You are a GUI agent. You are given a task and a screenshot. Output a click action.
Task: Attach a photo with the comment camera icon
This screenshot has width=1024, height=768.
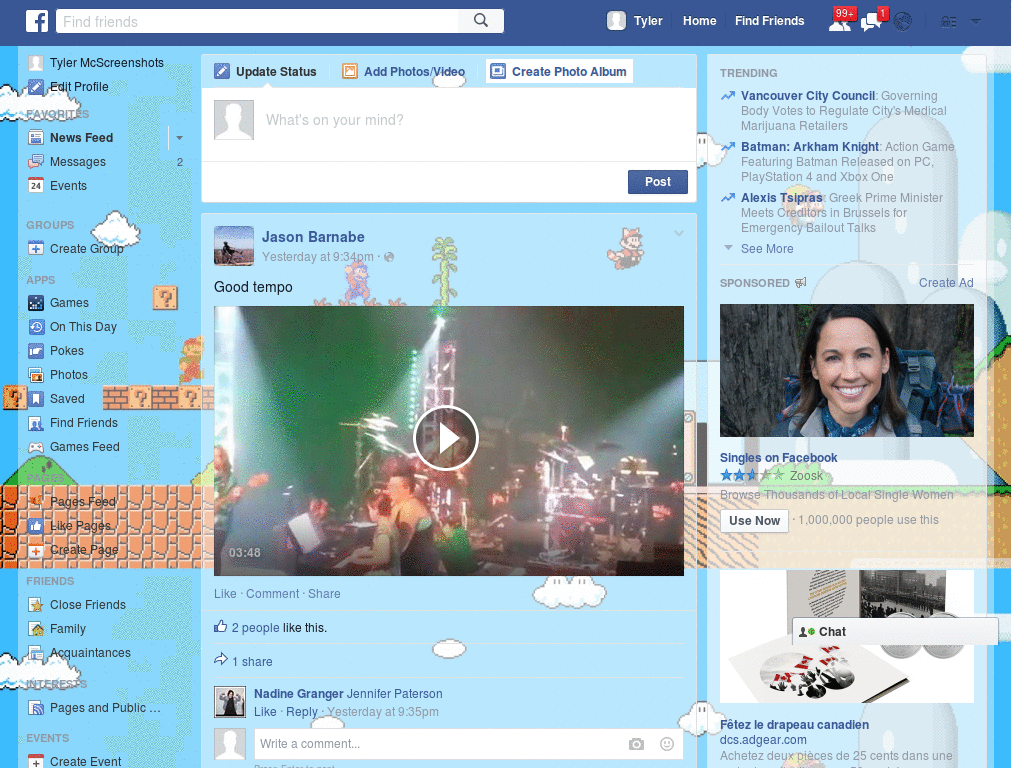coord(636,744)
